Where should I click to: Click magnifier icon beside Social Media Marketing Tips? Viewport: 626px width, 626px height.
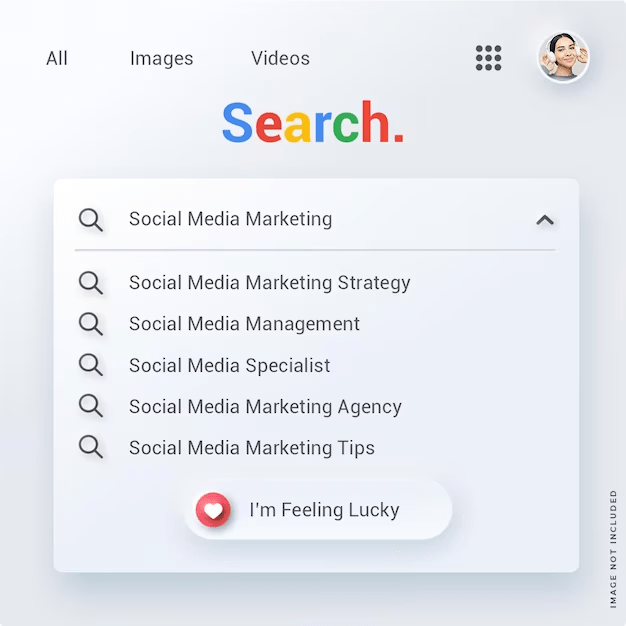91,446
